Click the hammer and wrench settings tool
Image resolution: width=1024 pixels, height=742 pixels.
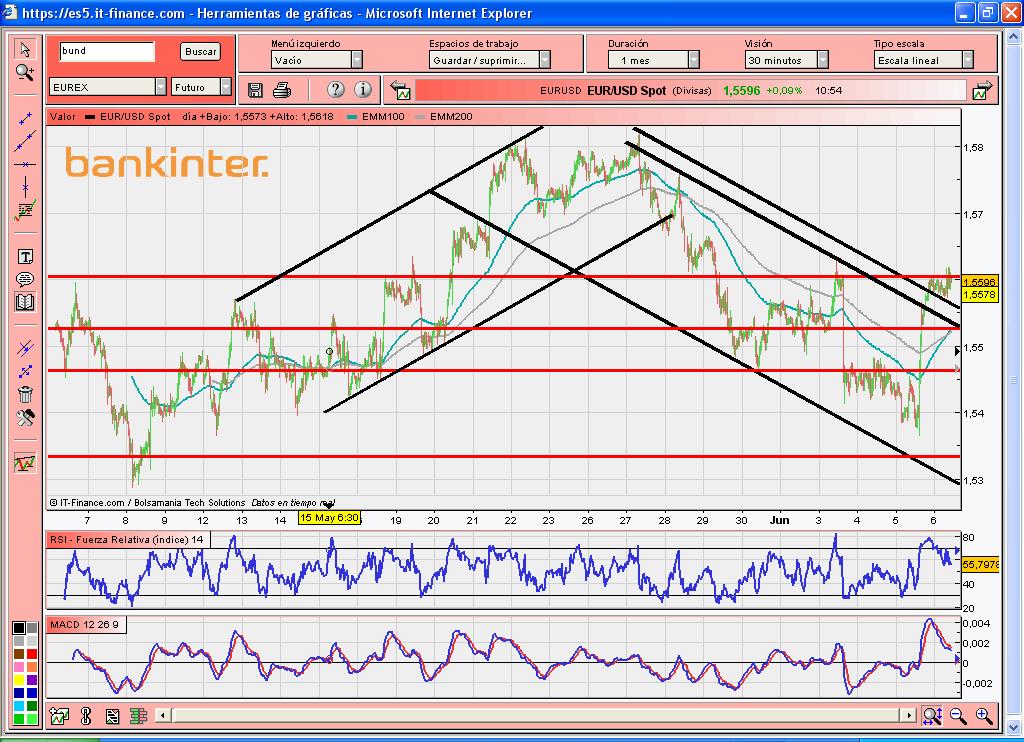pos(25,417)
